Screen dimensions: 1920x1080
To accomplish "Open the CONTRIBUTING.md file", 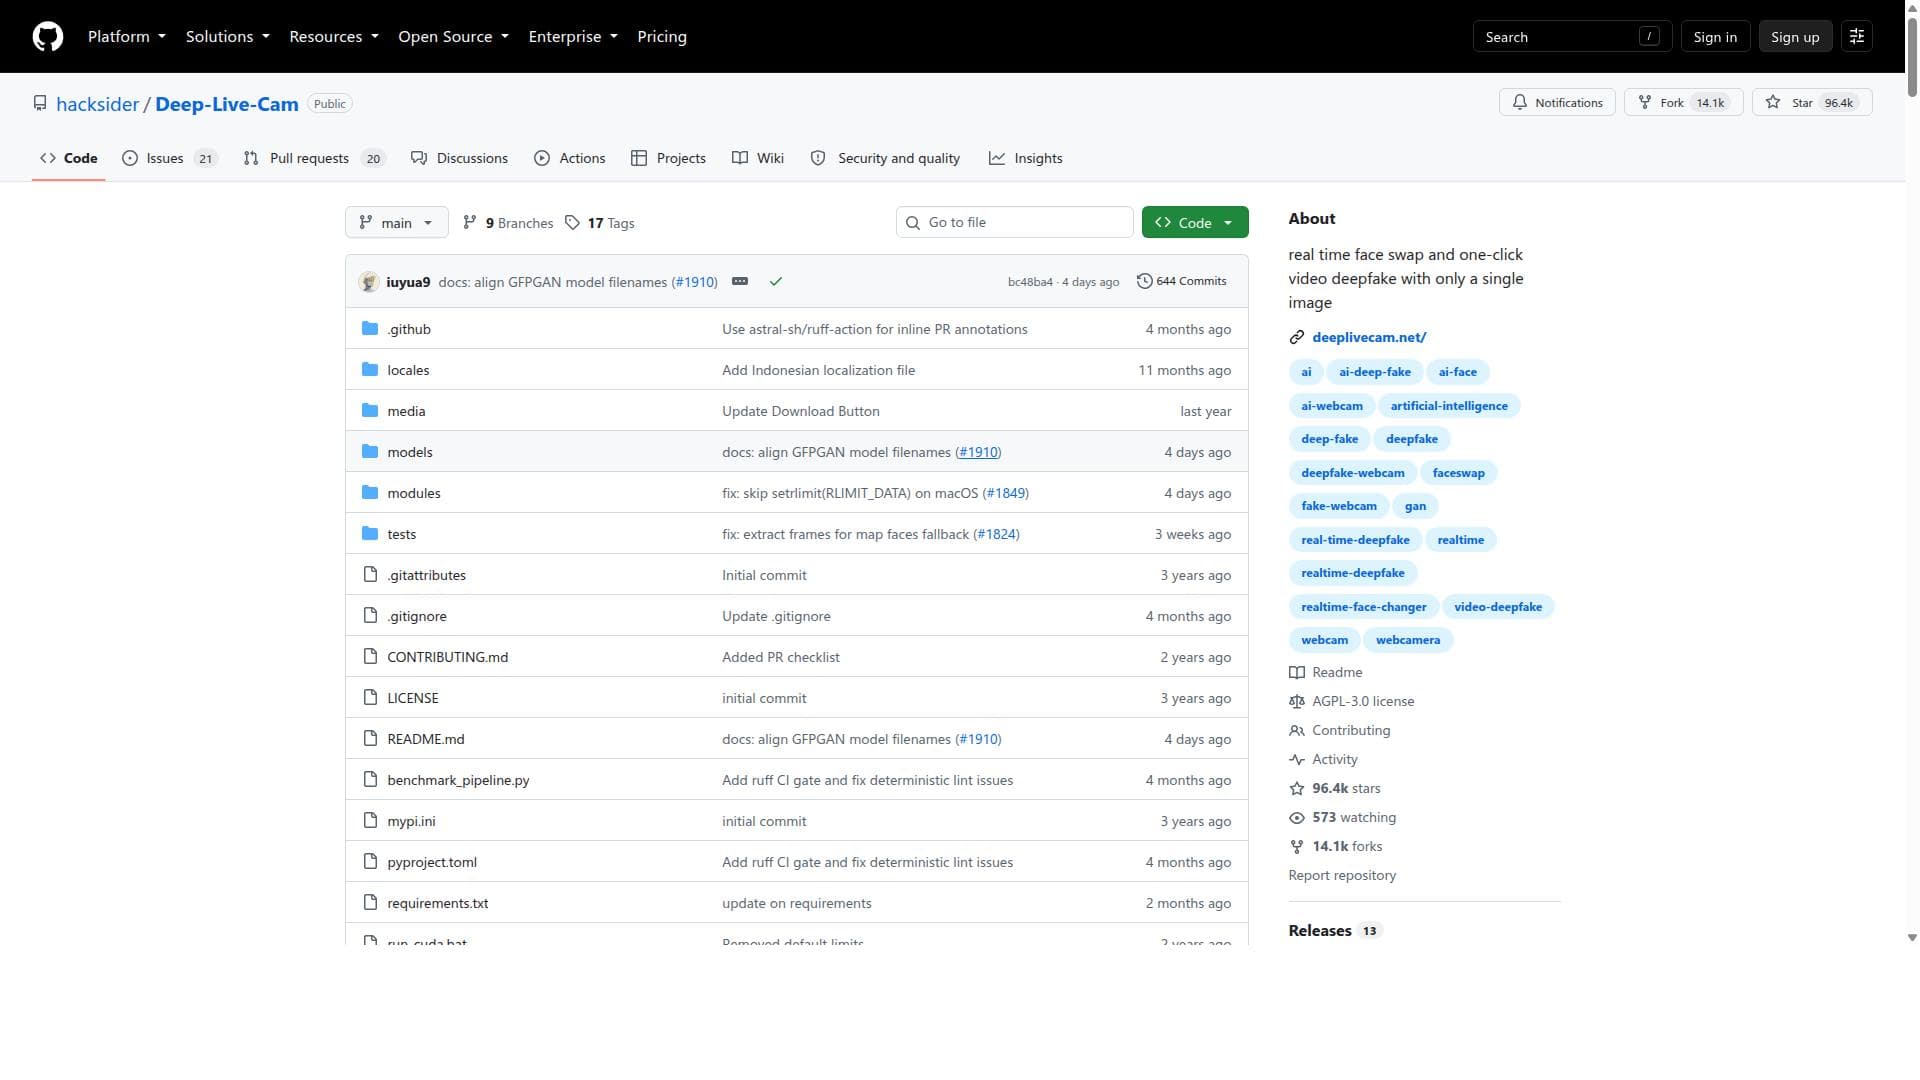I will pyautogui.click(x=448, y=658).
